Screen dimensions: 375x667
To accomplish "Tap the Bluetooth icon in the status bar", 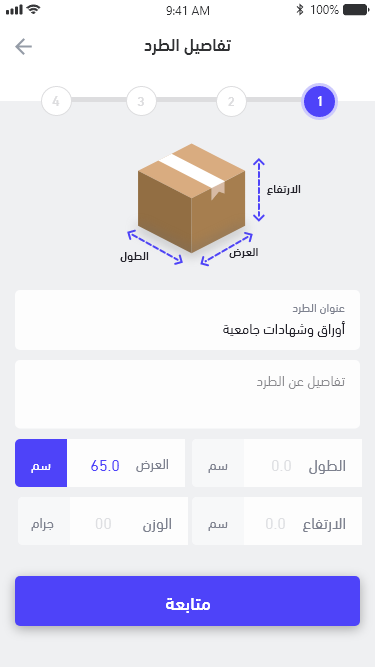I will click(300, 10).
